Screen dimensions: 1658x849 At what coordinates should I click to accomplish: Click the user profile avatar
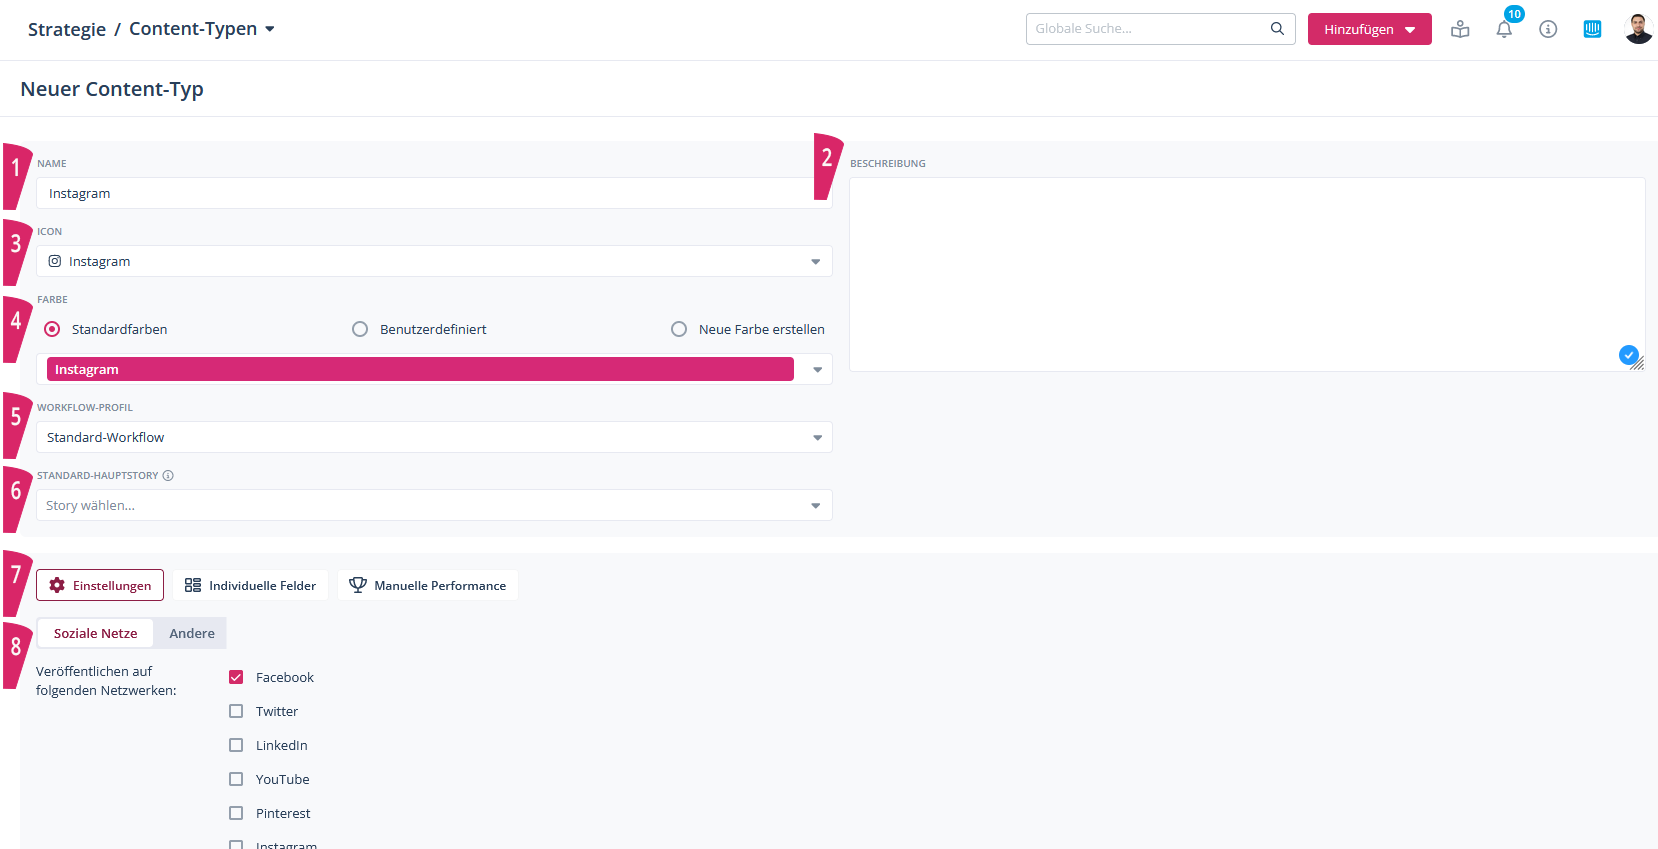tap(1637, 29)
